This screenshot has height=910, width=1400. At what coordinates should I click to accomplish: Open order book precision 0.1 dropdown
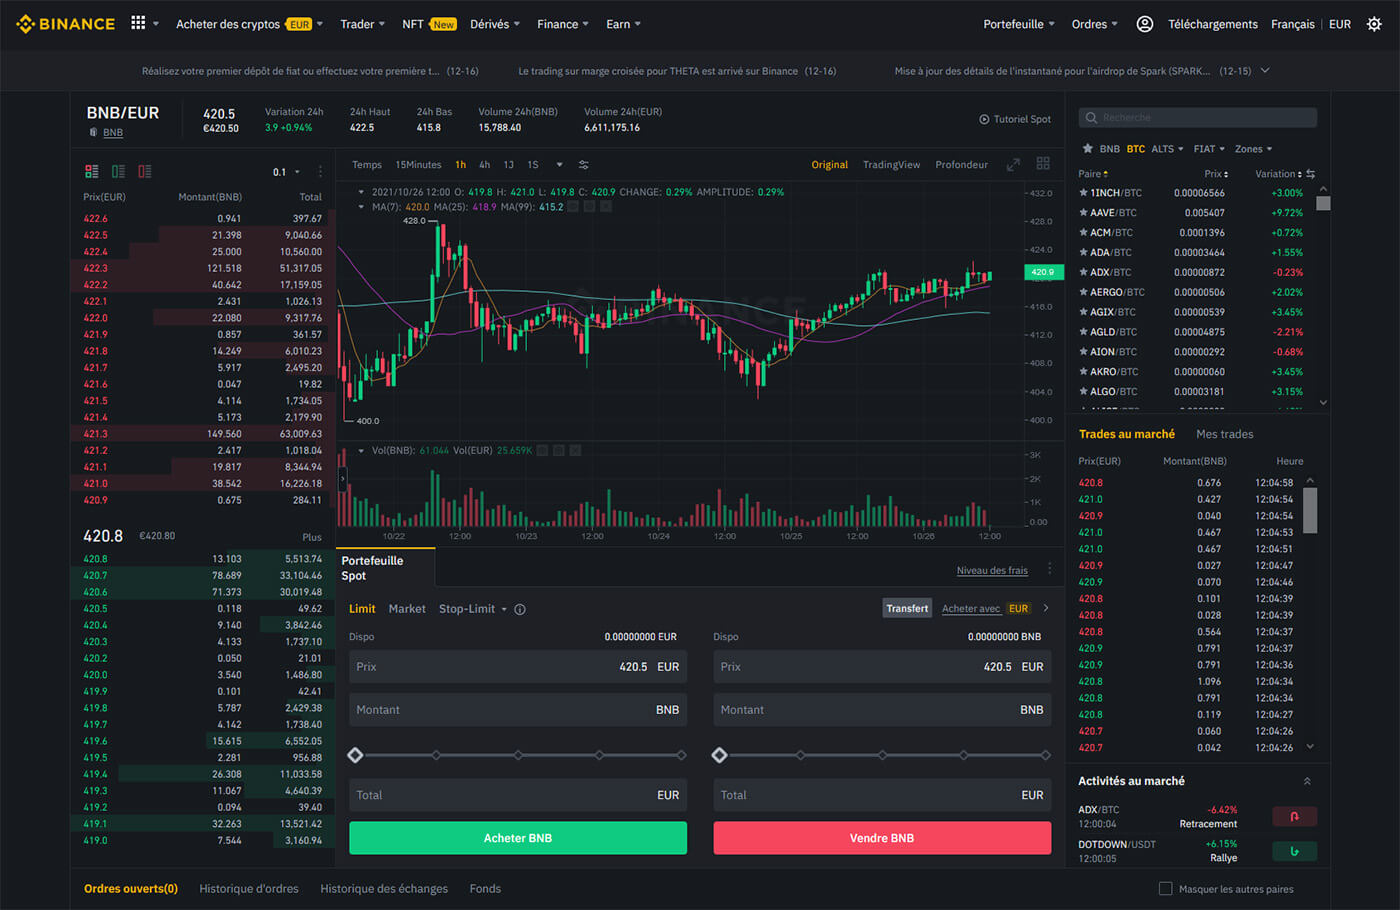[x=286, y=172]
